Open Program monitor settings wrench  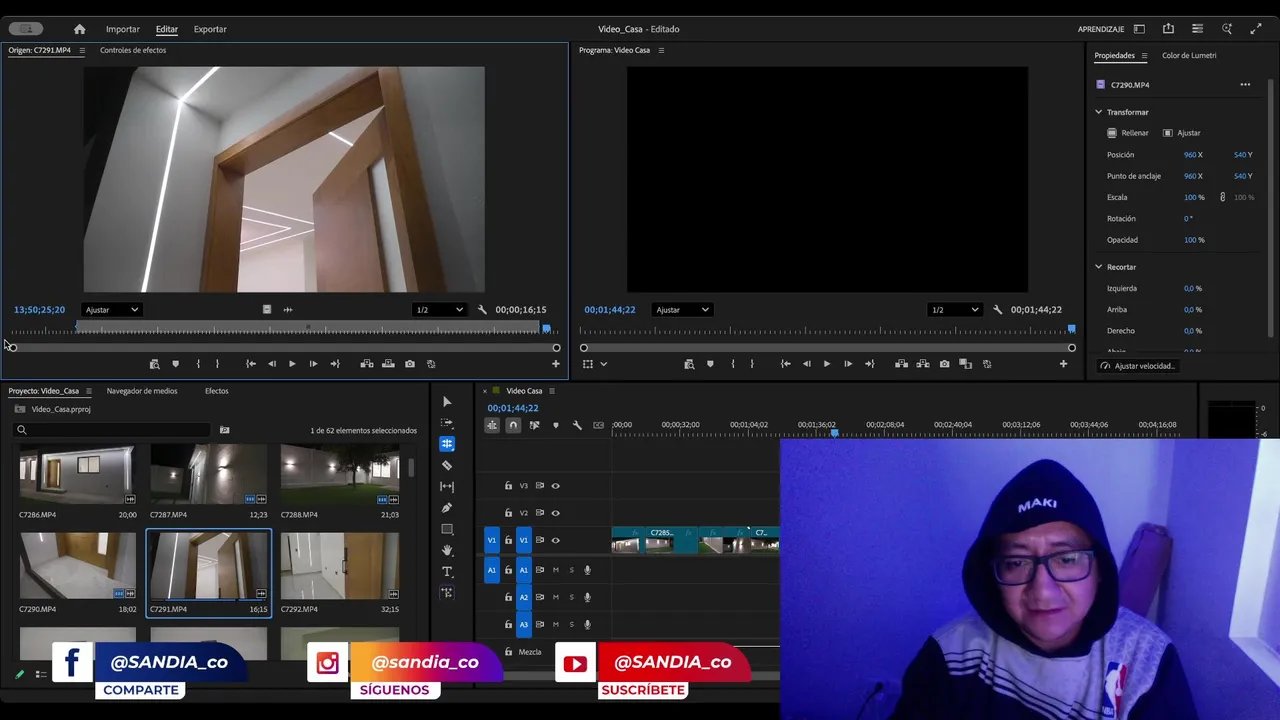pyautogui.click(x=997, y=310)
